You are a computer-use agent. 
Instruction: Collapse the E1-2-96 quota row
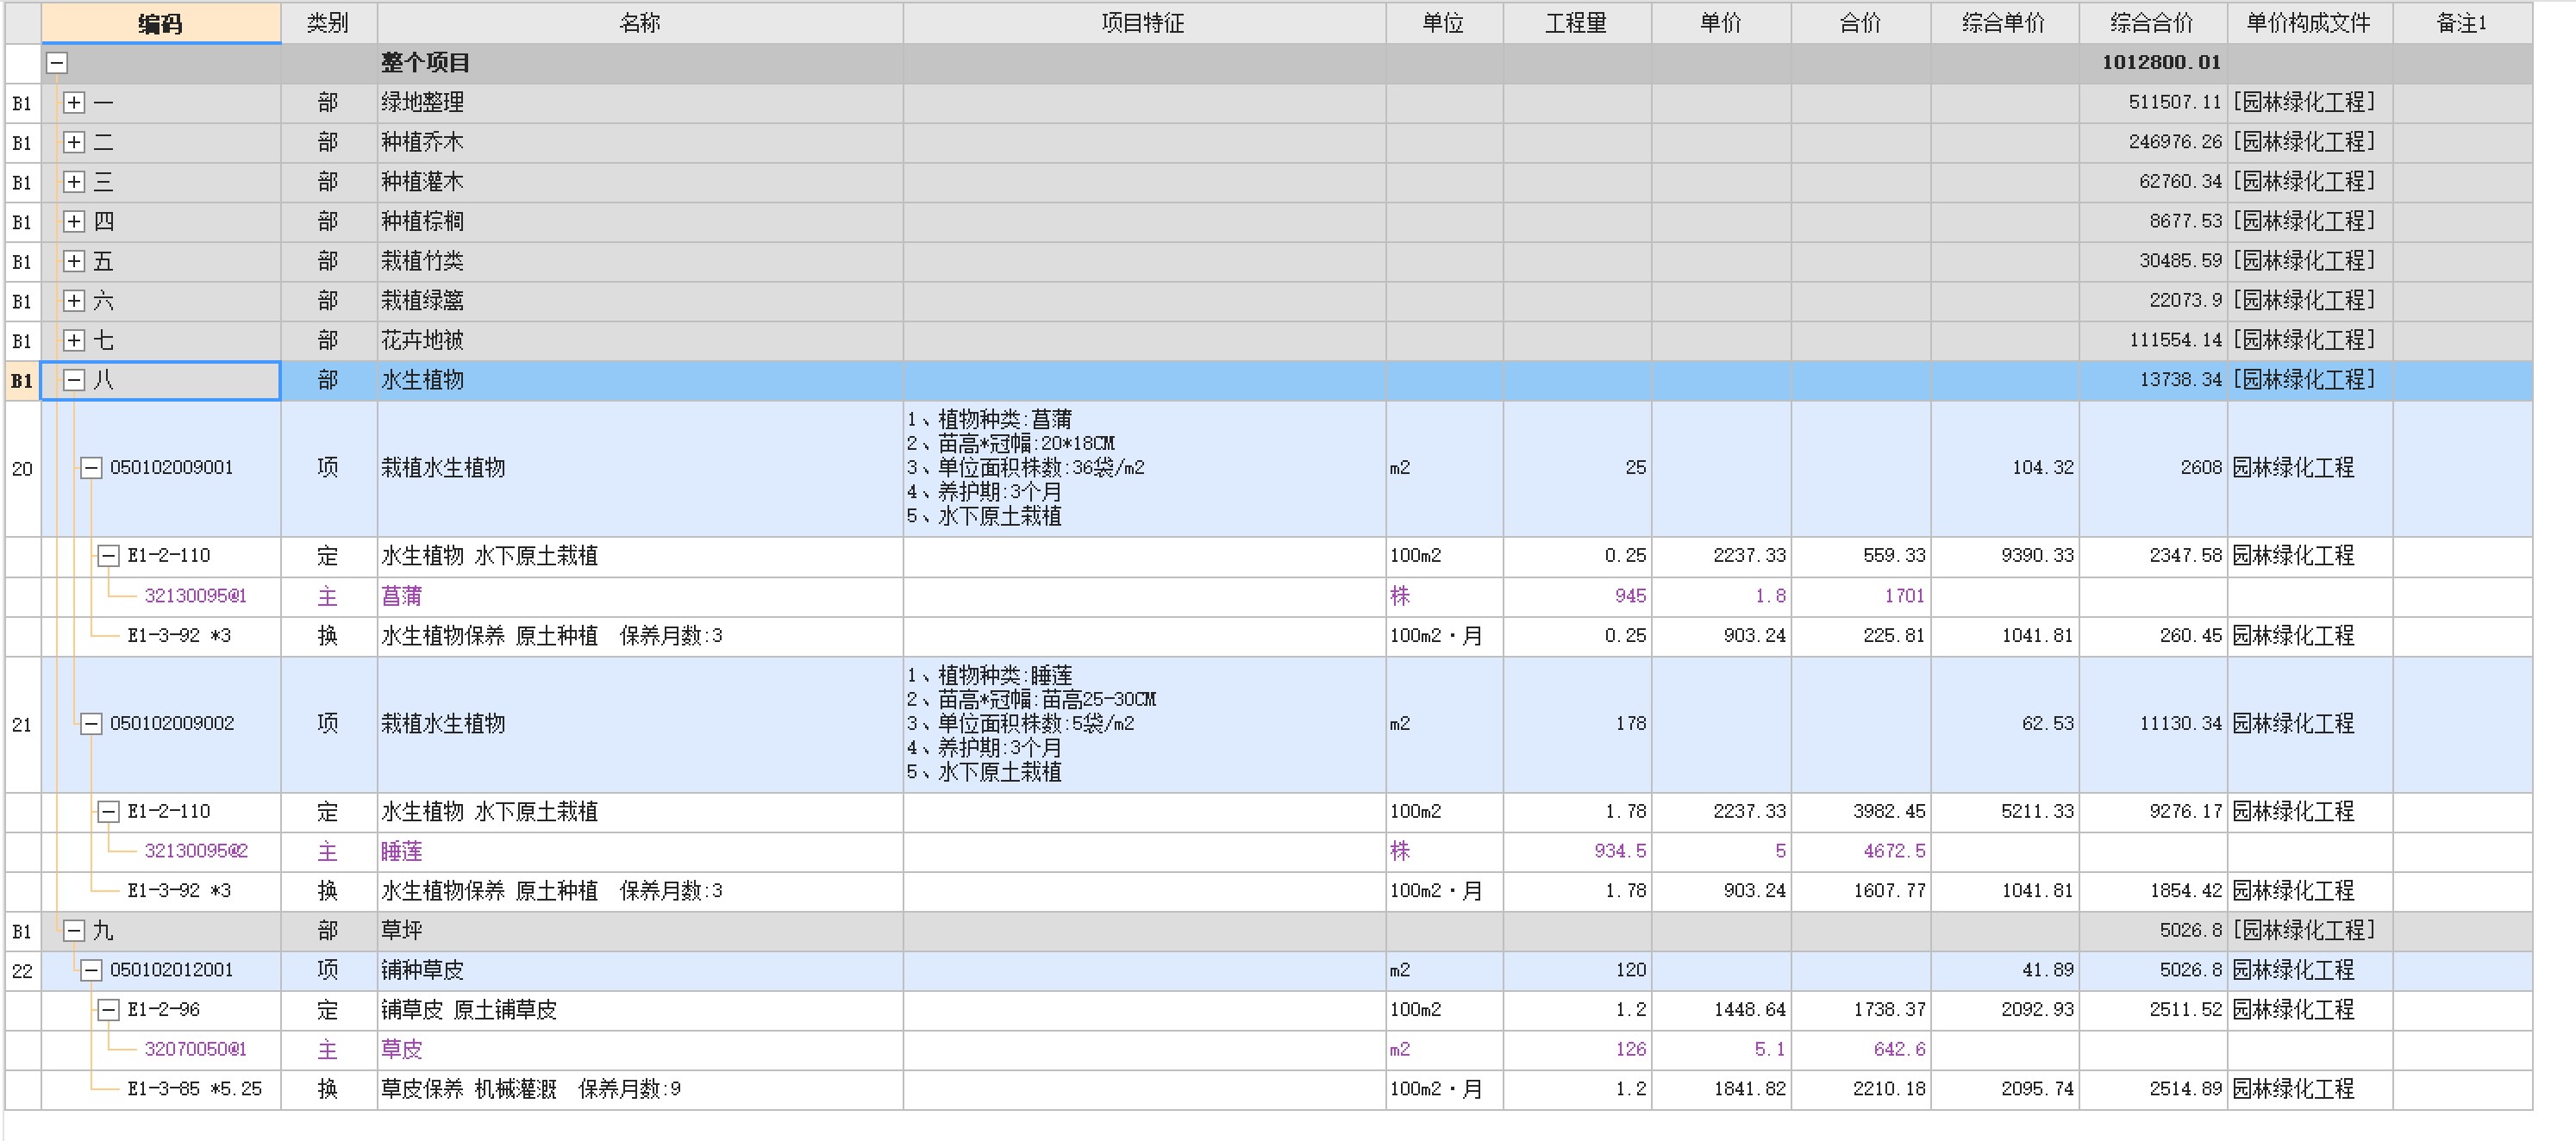(x=108, y=1010)
